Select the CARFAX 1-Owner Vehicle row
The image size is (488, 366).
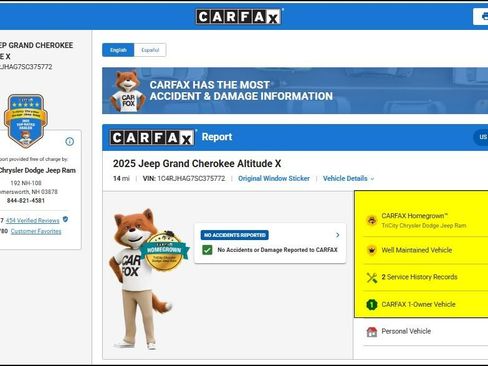click(x=425, y=304)
